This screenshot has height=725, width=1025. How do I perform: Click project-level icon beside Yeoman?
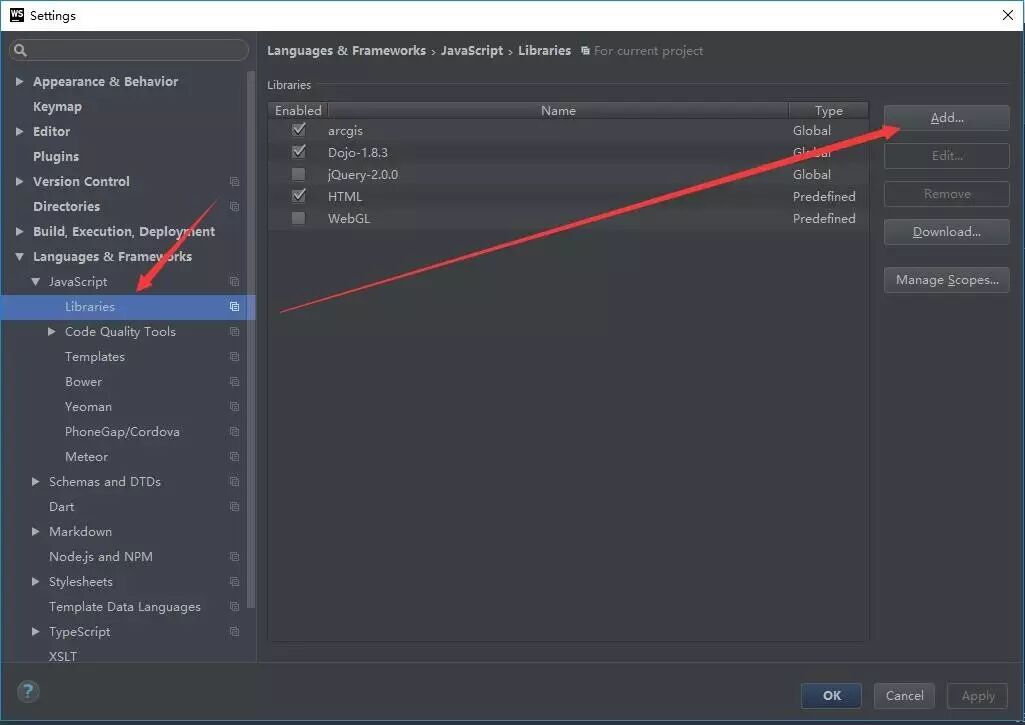point(234,407)
